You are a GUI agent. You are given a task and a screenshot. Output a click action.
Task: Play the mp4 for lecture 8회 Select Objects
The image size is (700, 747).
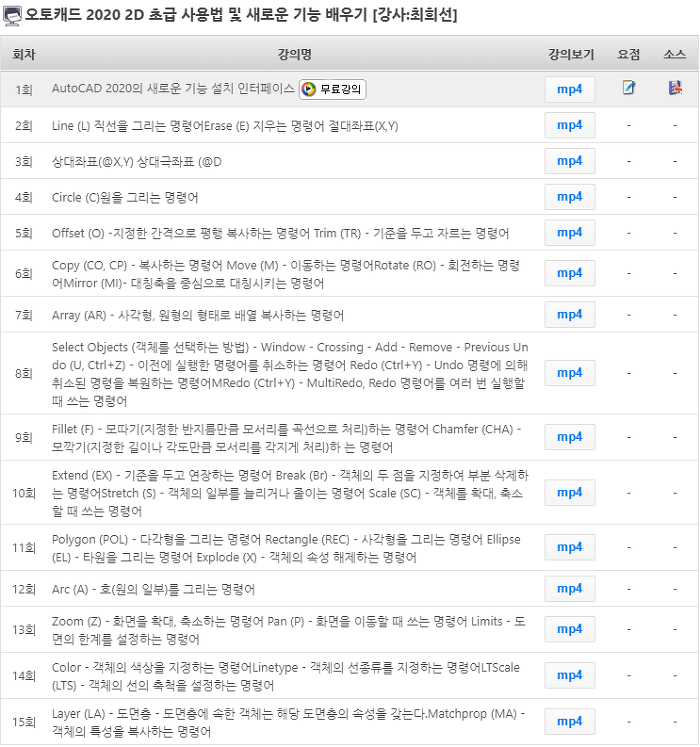coord(569,373)
